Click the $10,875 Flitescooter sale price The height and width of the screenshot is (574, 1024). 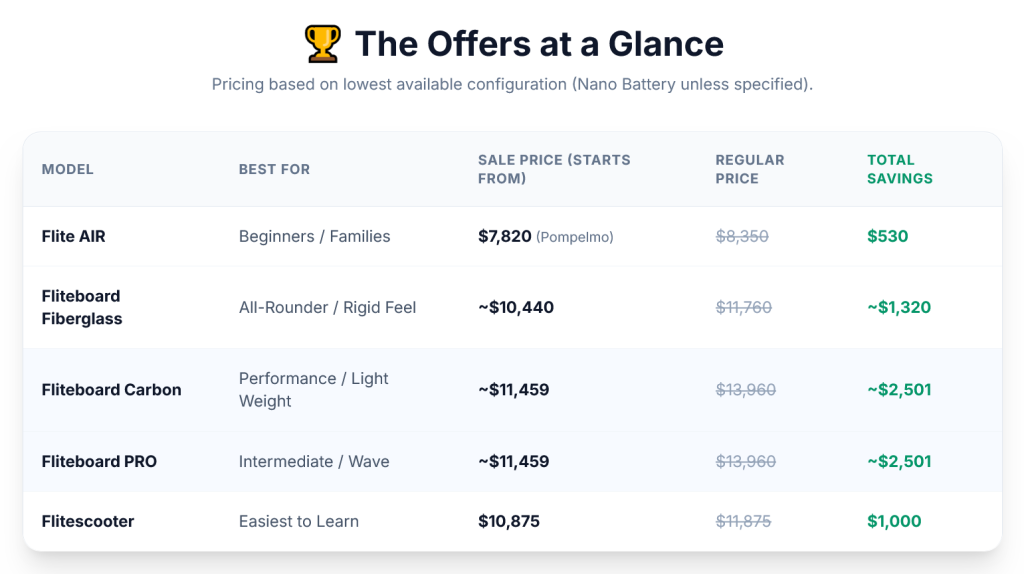(509, 521)
